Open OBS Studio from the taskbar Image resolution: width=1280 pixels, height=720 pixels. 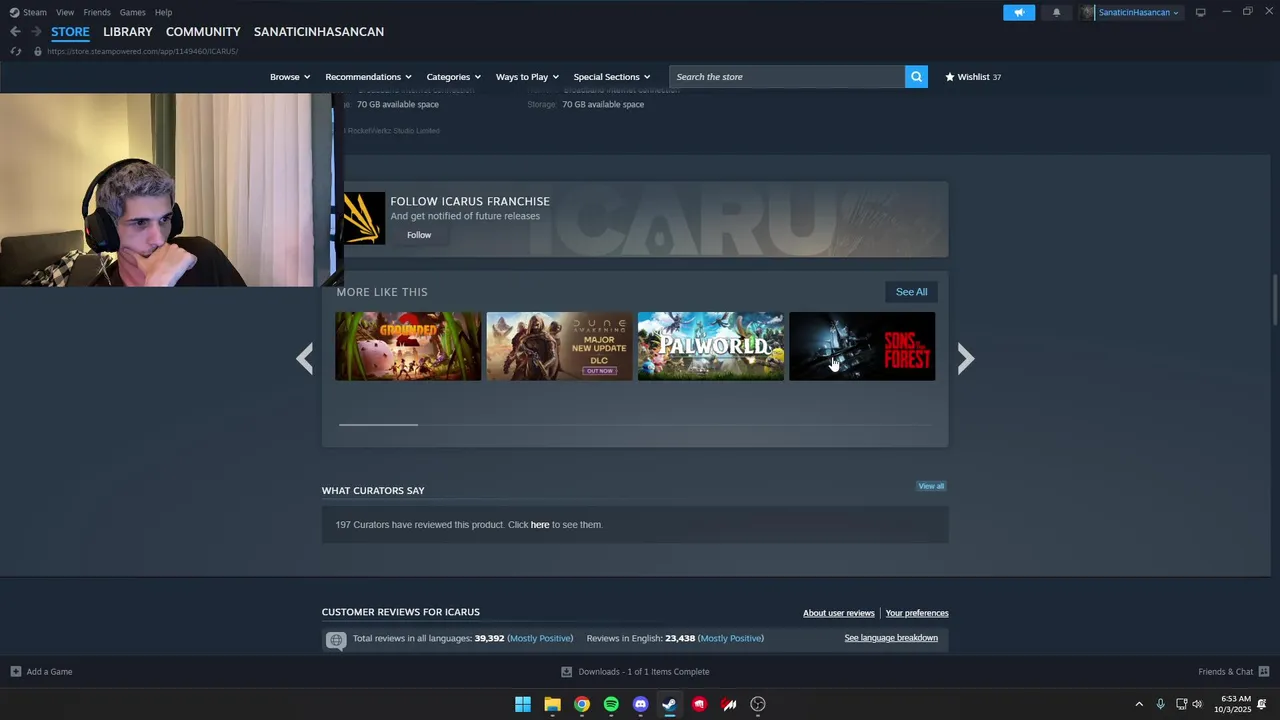point(758,704)
